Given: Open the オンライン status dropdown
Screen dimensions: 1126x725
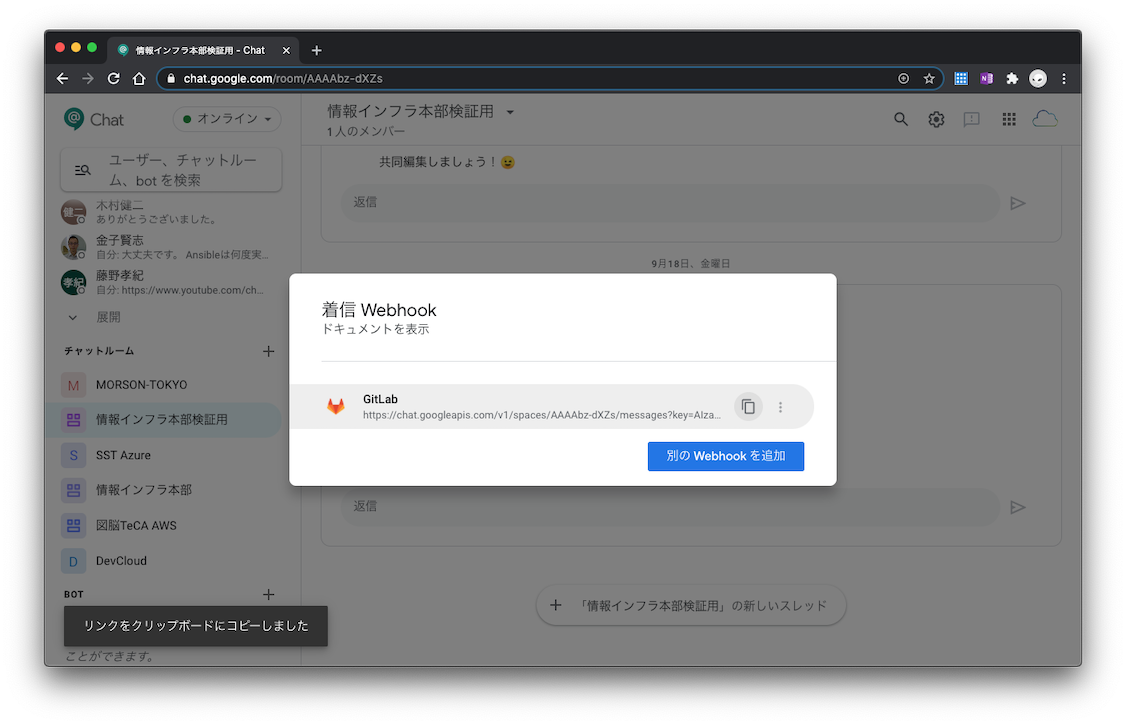Looking at the screenshot, I should point(227,119).
